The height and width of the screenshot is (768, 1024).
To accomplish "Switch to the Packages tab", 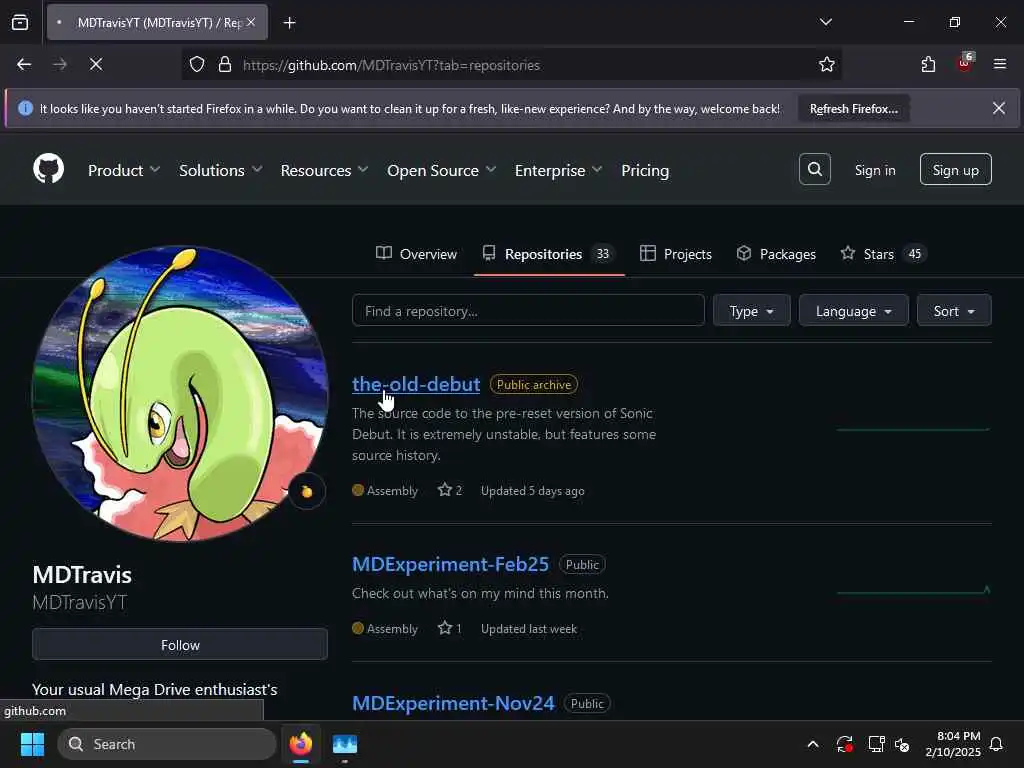I will click(776, 253).
